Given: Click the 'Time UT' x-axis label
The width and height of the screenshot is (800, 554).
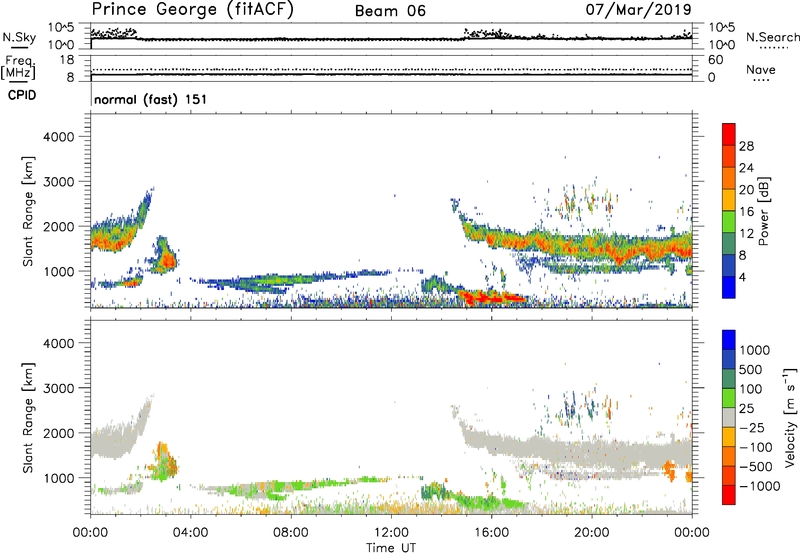Looking at the screenshot, I should click(x=391, y=548).
